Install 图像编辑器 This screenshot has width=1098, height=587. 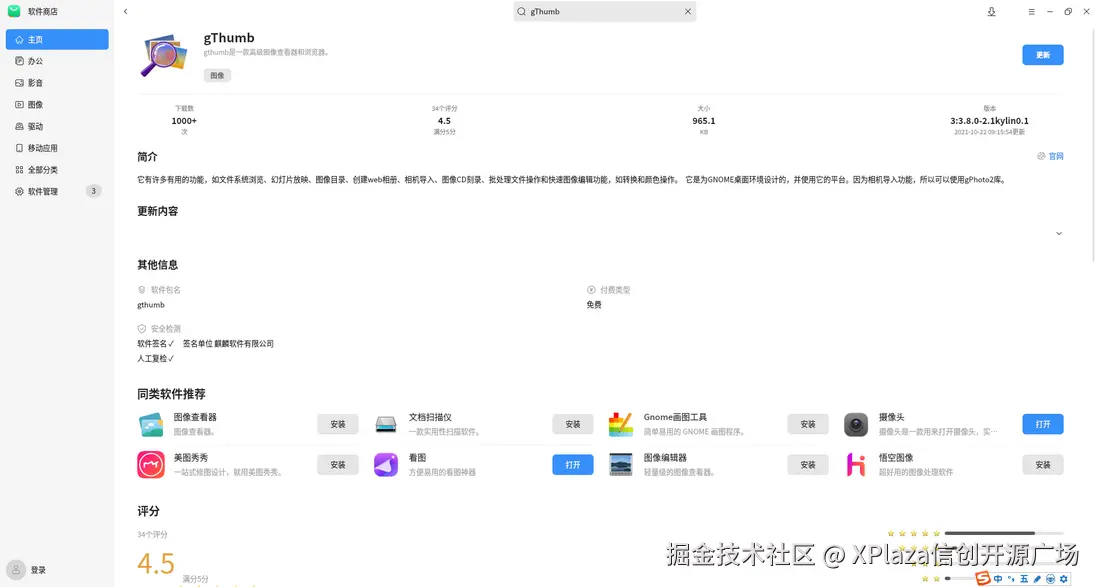pos(807,464)
